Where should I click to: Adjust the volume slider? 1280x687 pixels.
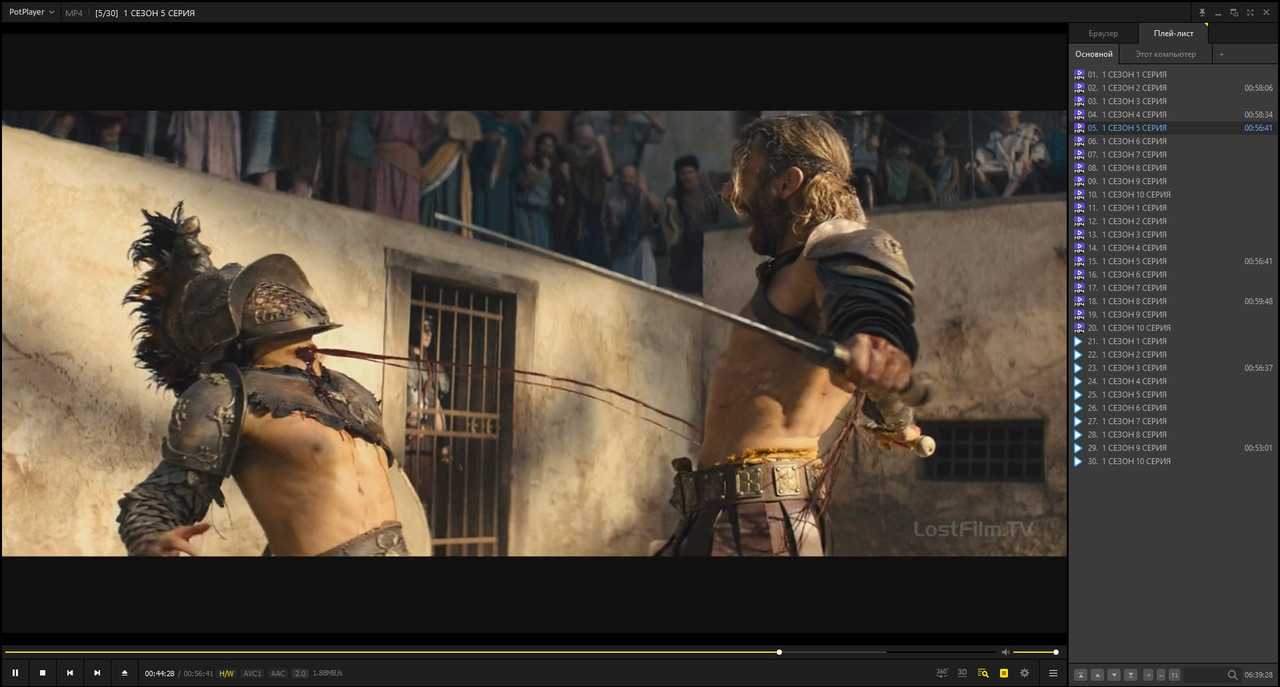click(x=1035, y=652)
